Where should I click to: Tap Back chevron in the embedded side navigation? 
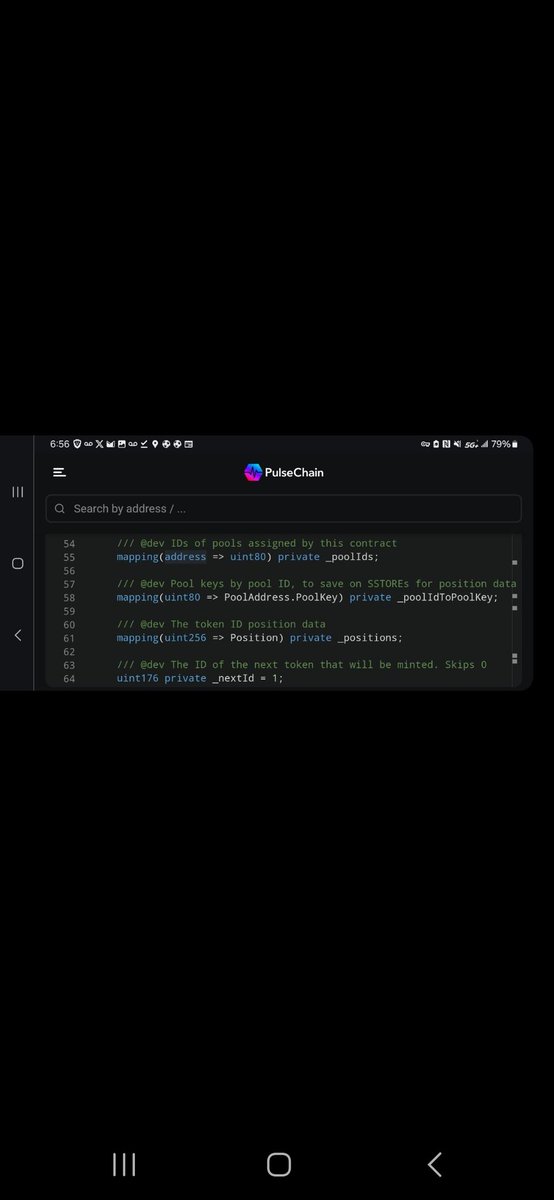pyautogui.click(x=17, y=635)
